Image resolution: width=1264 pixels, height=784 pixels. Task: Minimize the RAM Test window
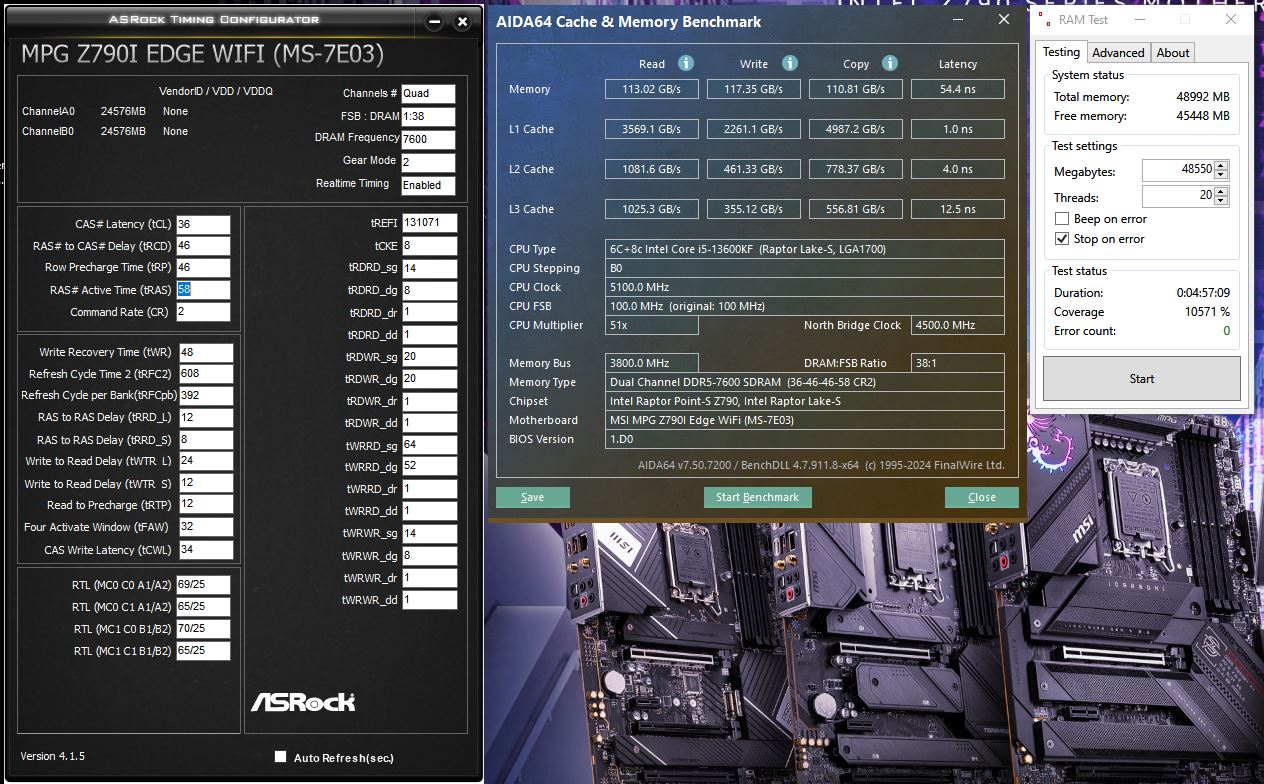[x=1139, y=19]
